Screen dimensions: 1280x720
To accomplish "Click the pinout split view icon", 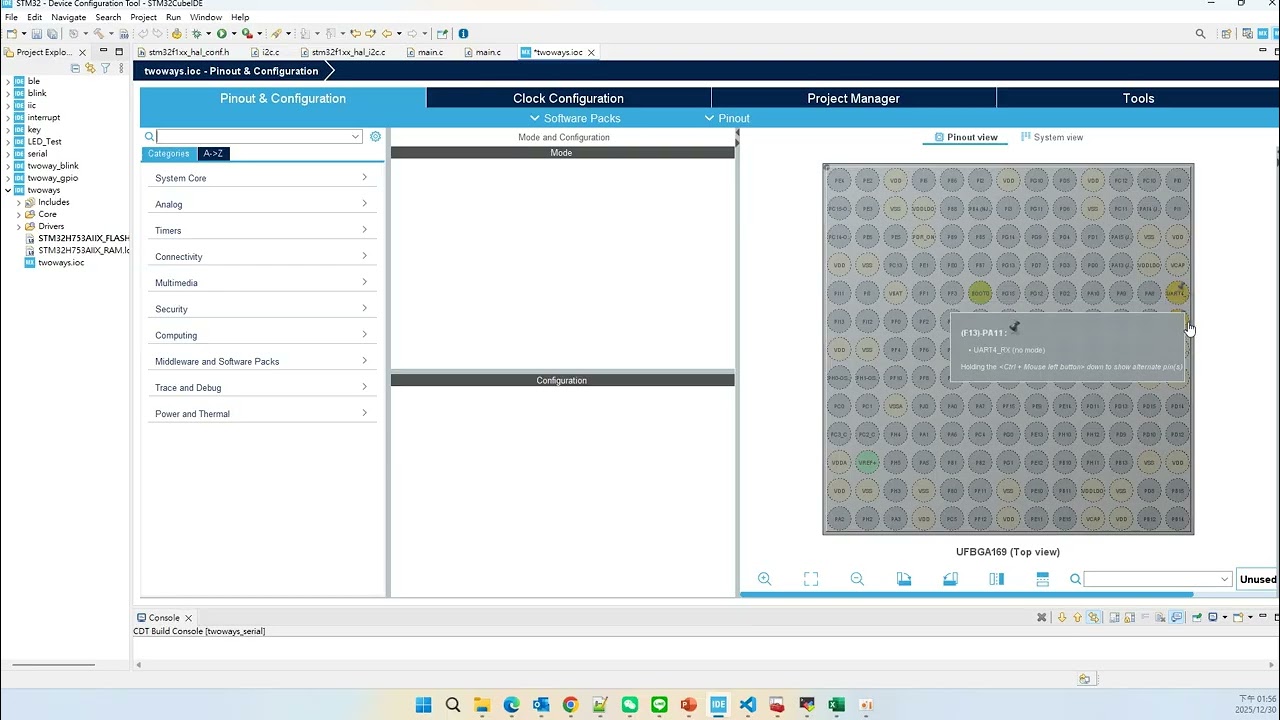I will (x=1042, y=579).
